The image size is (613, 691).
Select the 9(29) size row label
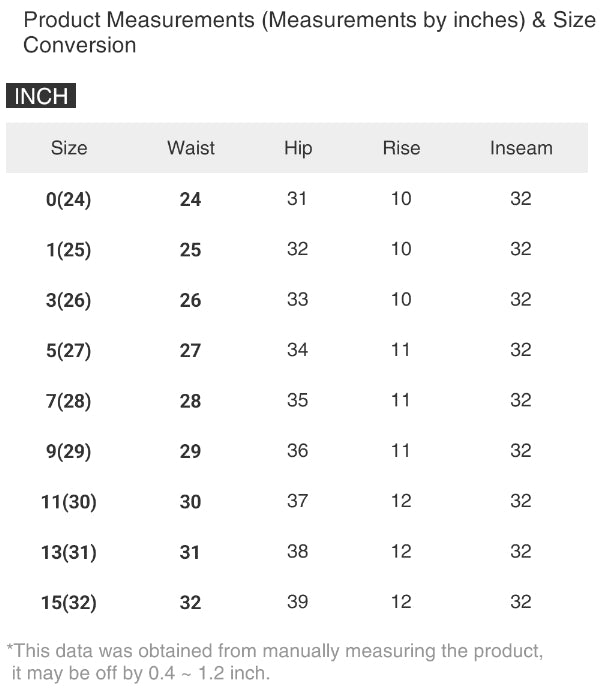pos(69,451)
